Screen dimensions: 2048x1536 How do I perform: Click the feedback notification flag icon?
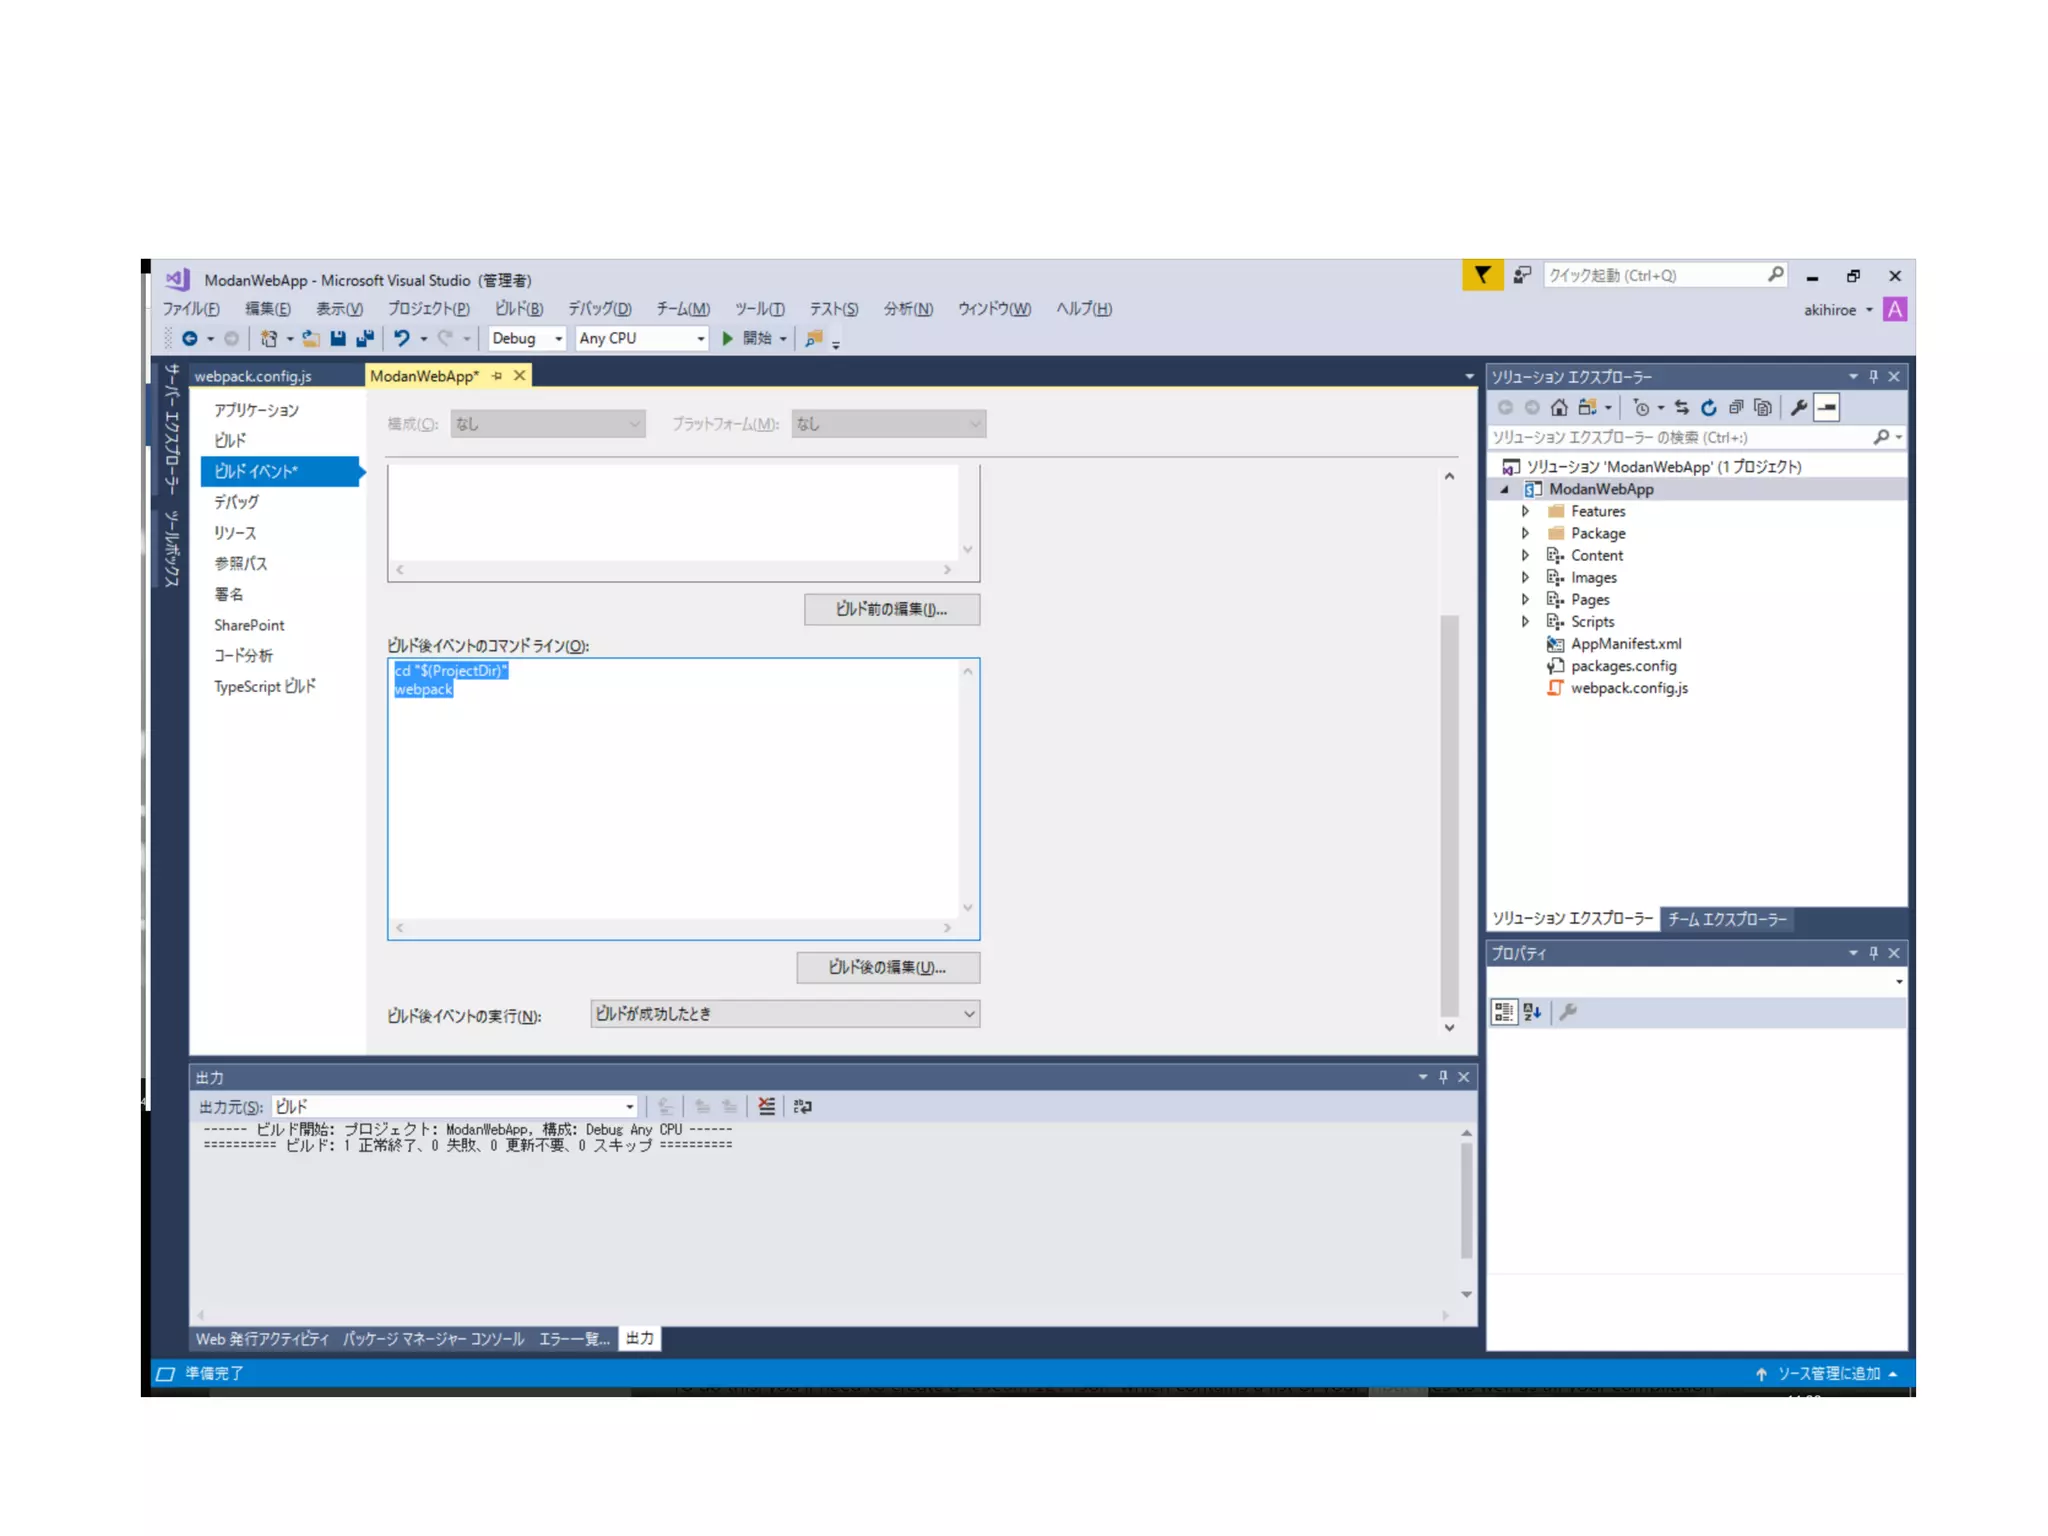pyautogui.click(x=1482, y=275)
